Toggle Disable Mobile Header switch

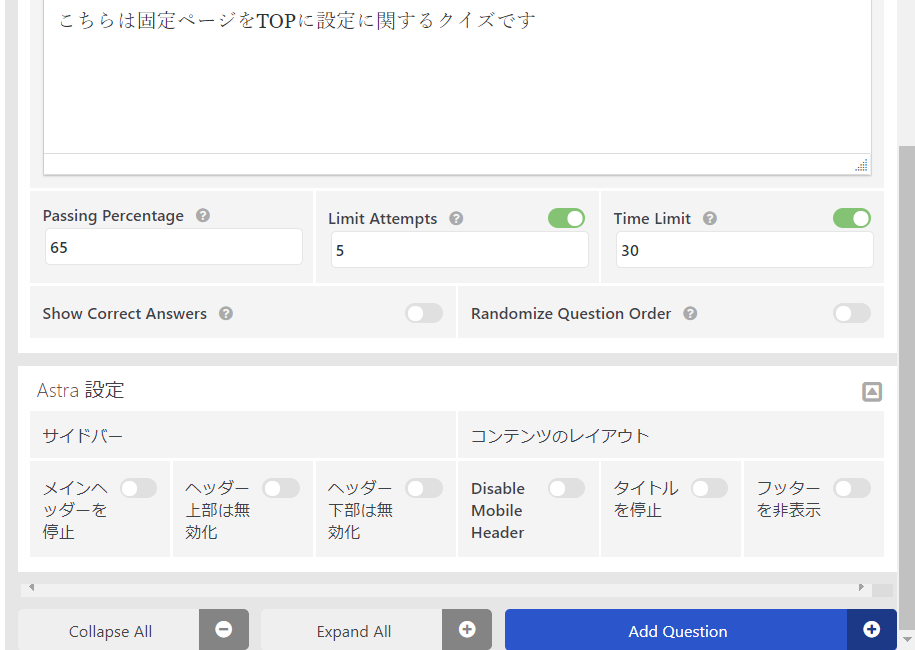point(566,488)
